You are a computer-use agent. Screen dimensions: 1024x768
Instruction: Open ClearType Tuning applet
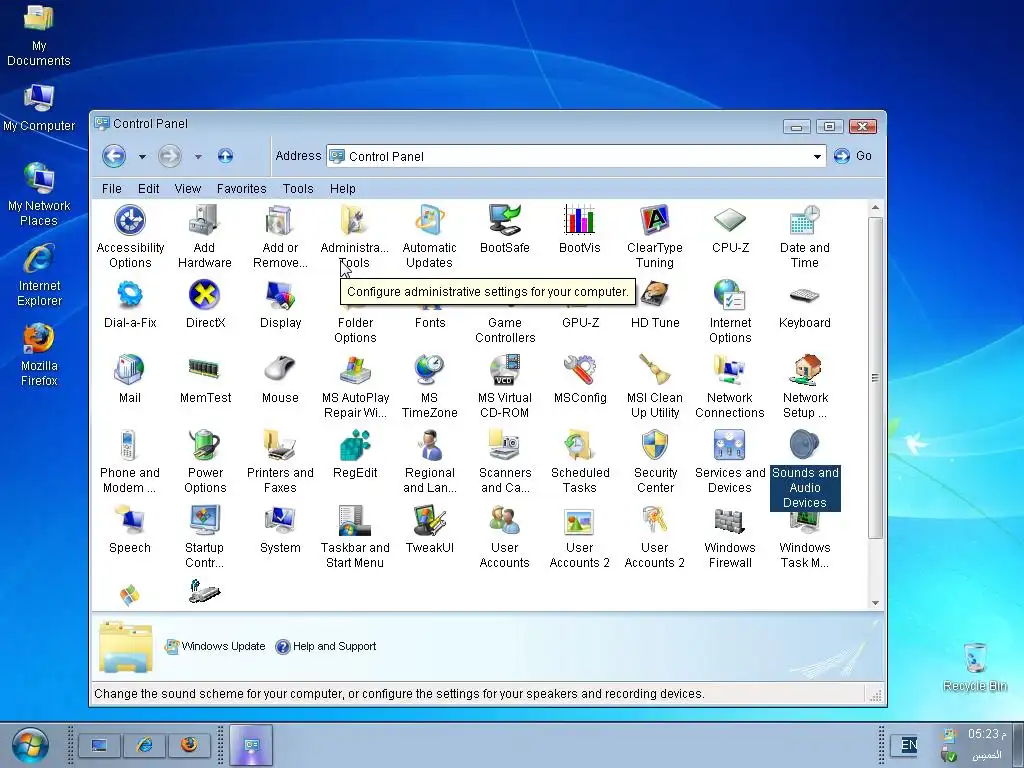coord(654,236)
